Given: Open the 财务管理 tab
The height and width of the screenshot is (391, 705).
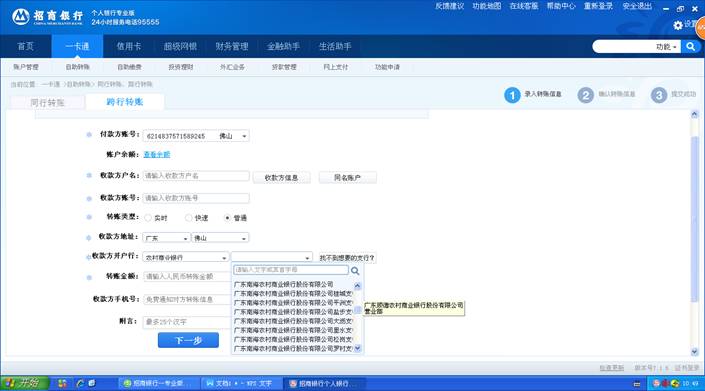Looking at the screenshot, I should tap(232, 46).
